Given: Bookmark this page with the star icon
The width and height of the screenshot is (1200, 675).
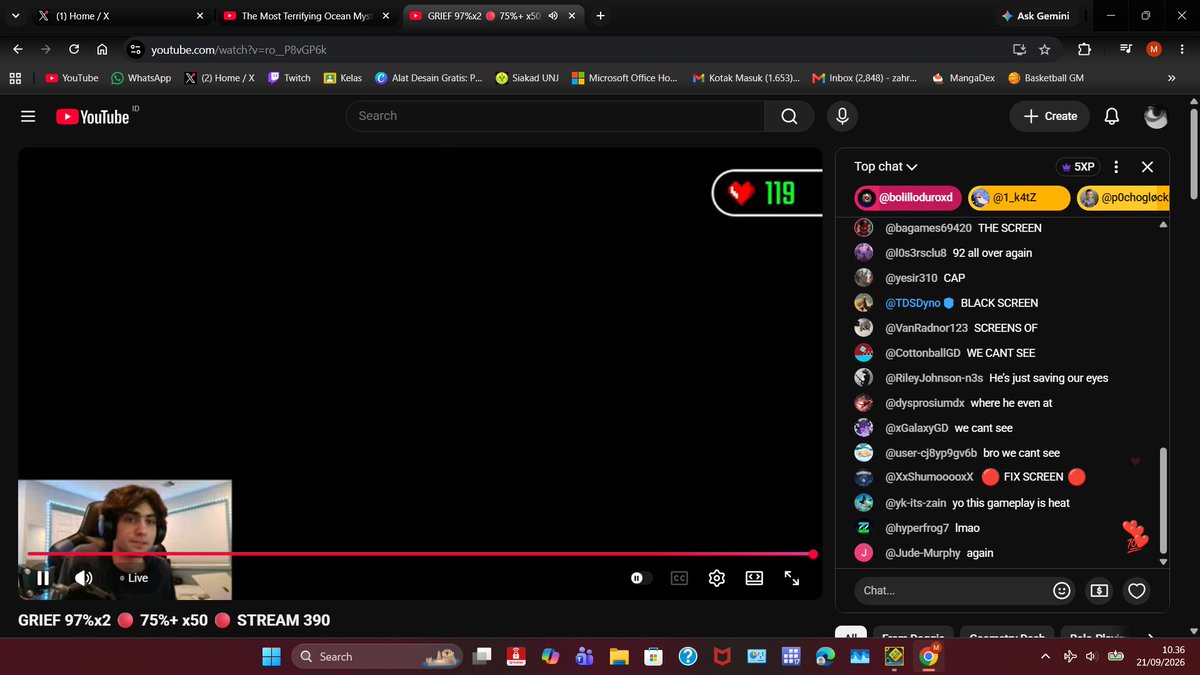Looking at the screenshot, I should coord(1044,49).
